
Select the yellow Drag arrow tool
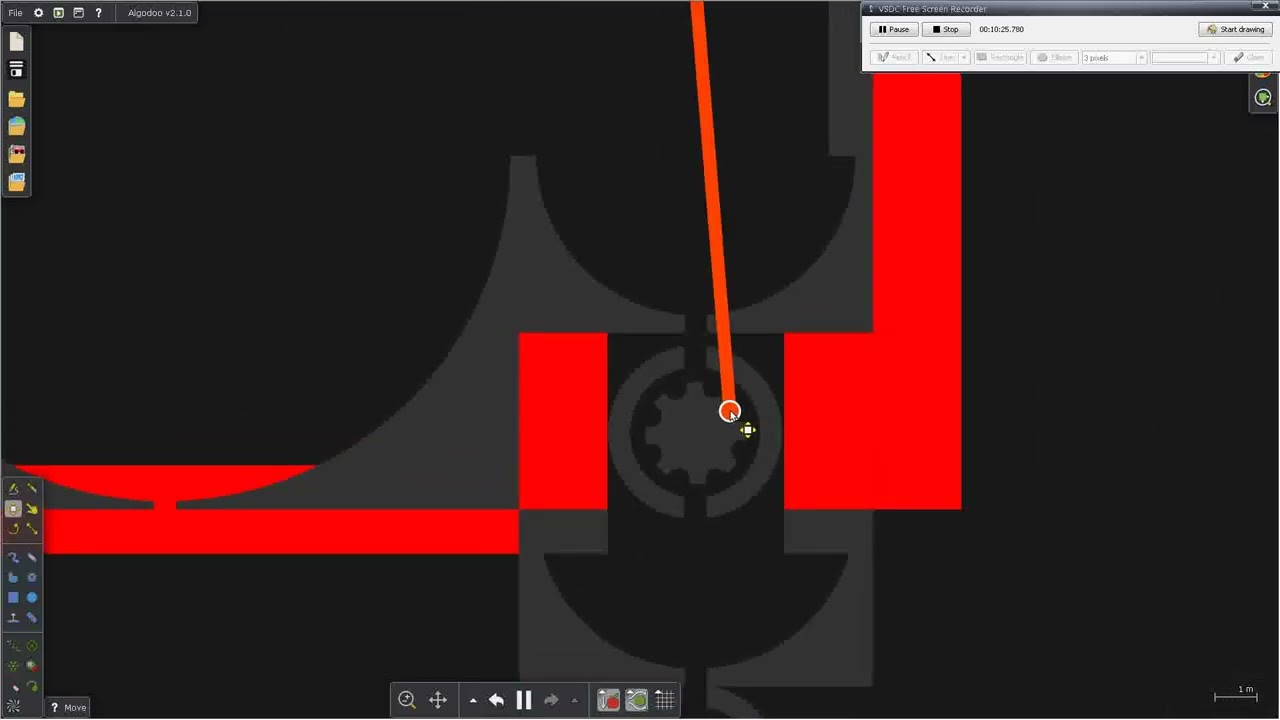tap(32, 509)
